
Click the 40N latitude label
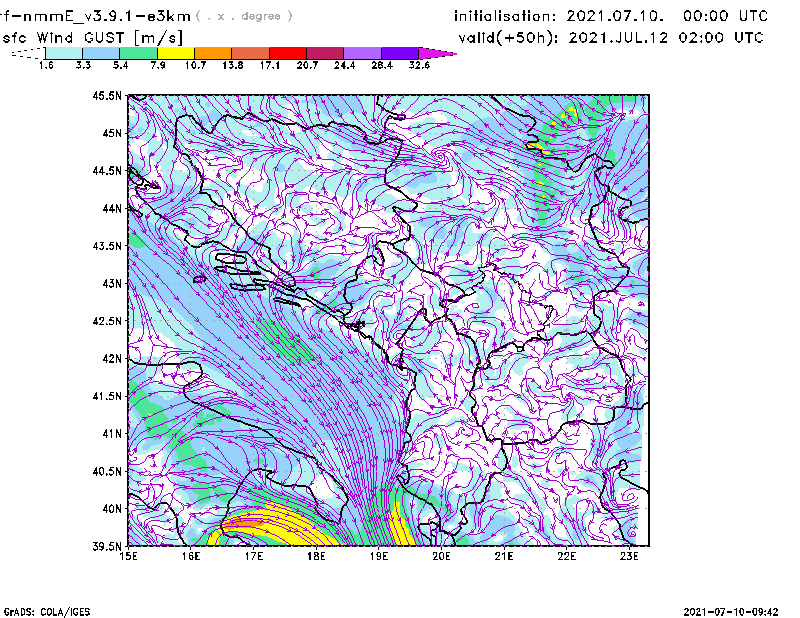[x=112, y=508]
